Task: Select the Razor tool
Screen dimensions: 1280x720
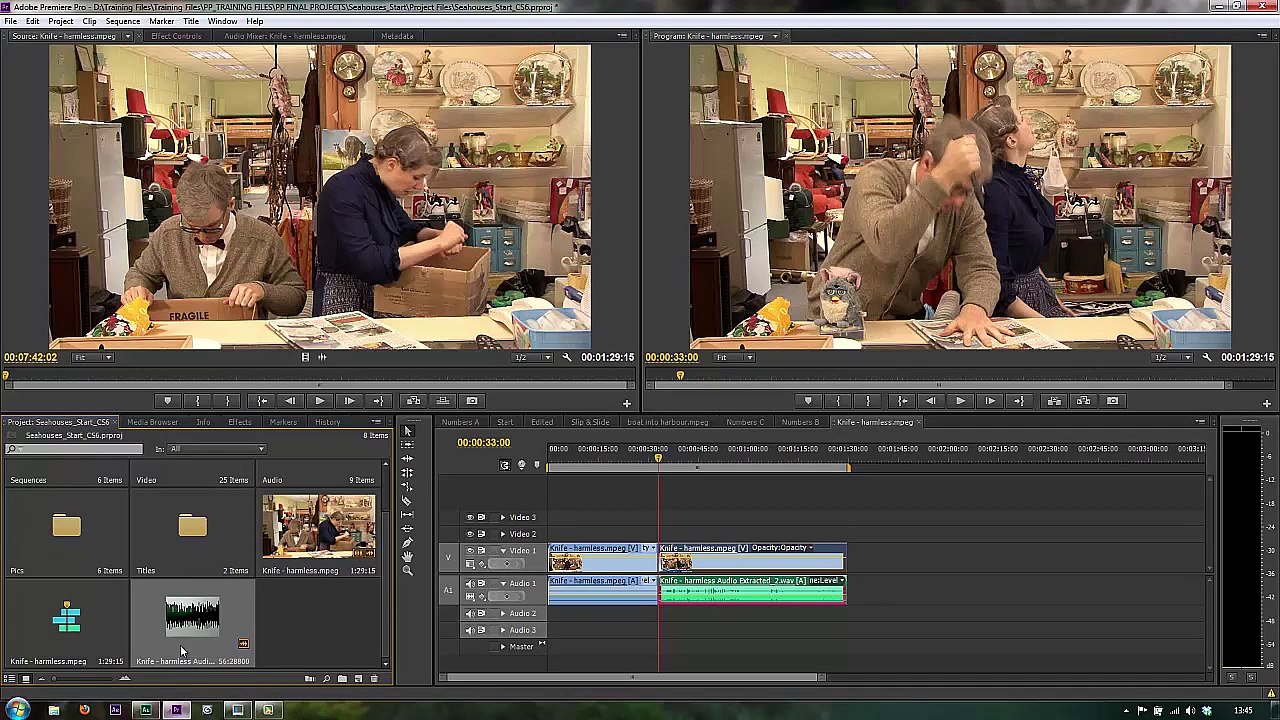Action: click(407, 501)
